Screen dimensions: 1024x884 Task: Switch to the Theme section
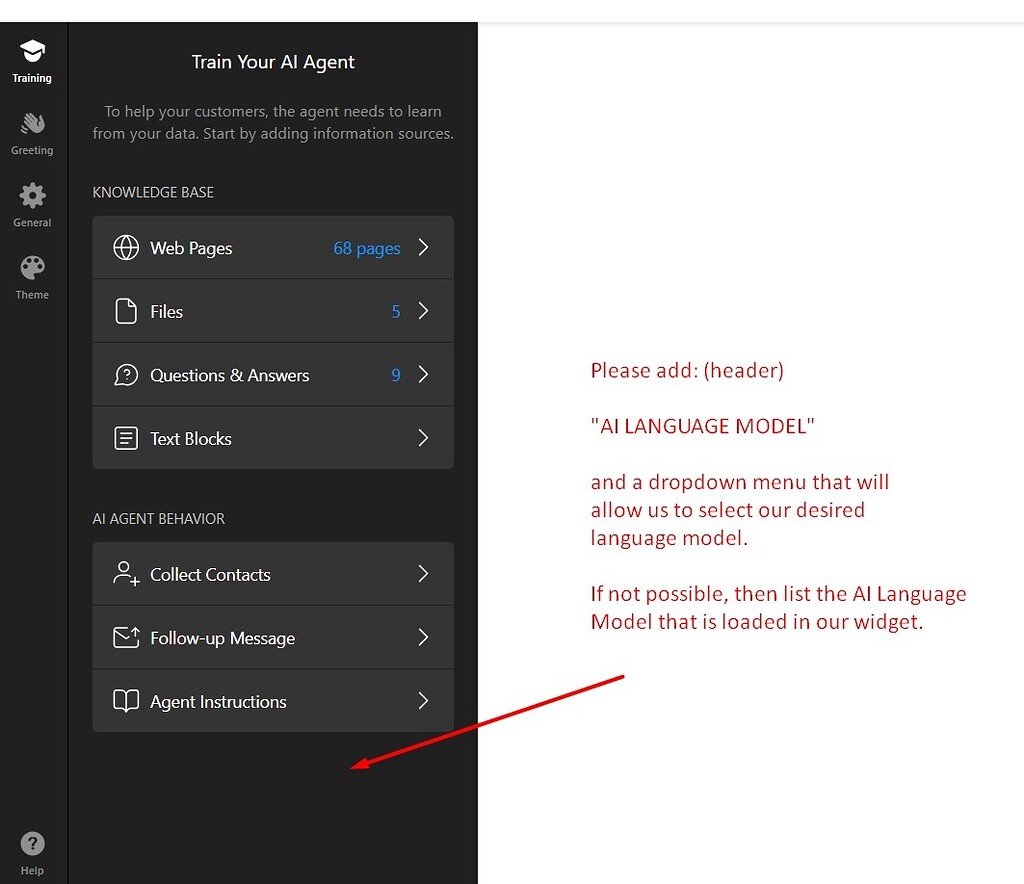pyautogui.click(x=32, y=278)
